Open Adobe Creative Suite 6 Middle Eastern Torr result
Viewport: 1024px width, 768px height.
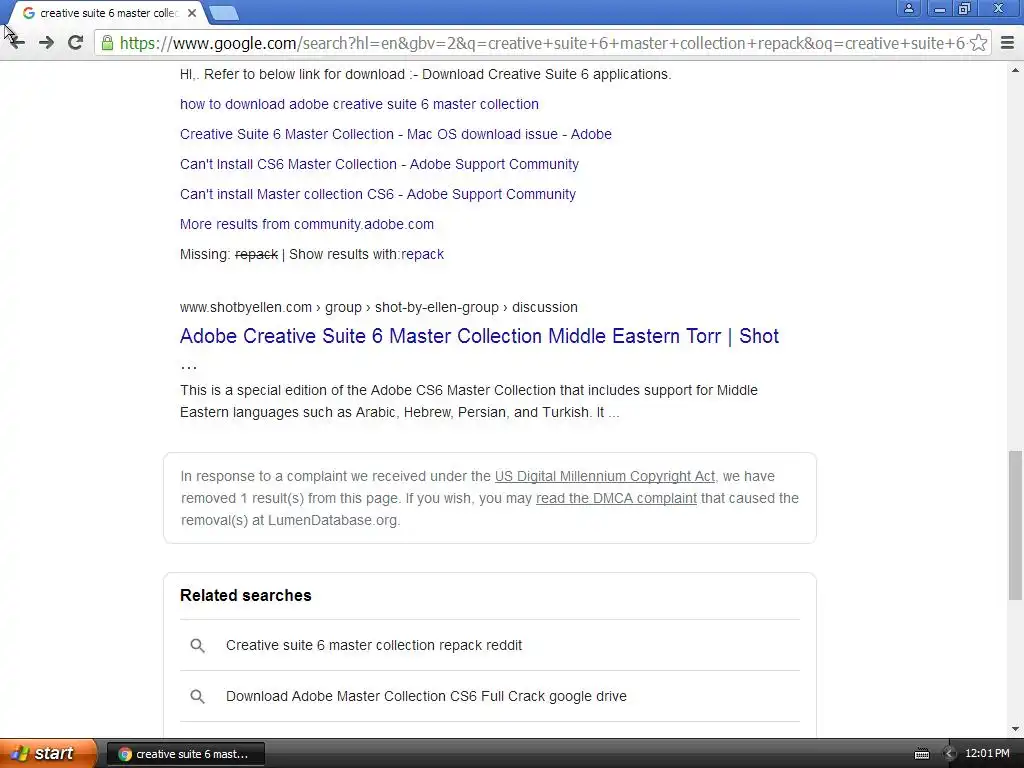pyautogui.click(x=479, y=336)
